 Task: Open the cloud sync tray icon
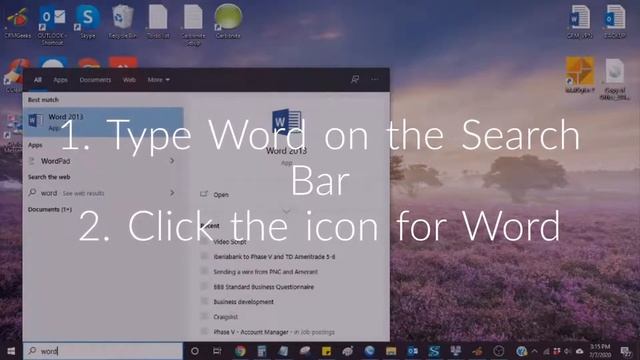pyautogui.click(x=579, y=351)
